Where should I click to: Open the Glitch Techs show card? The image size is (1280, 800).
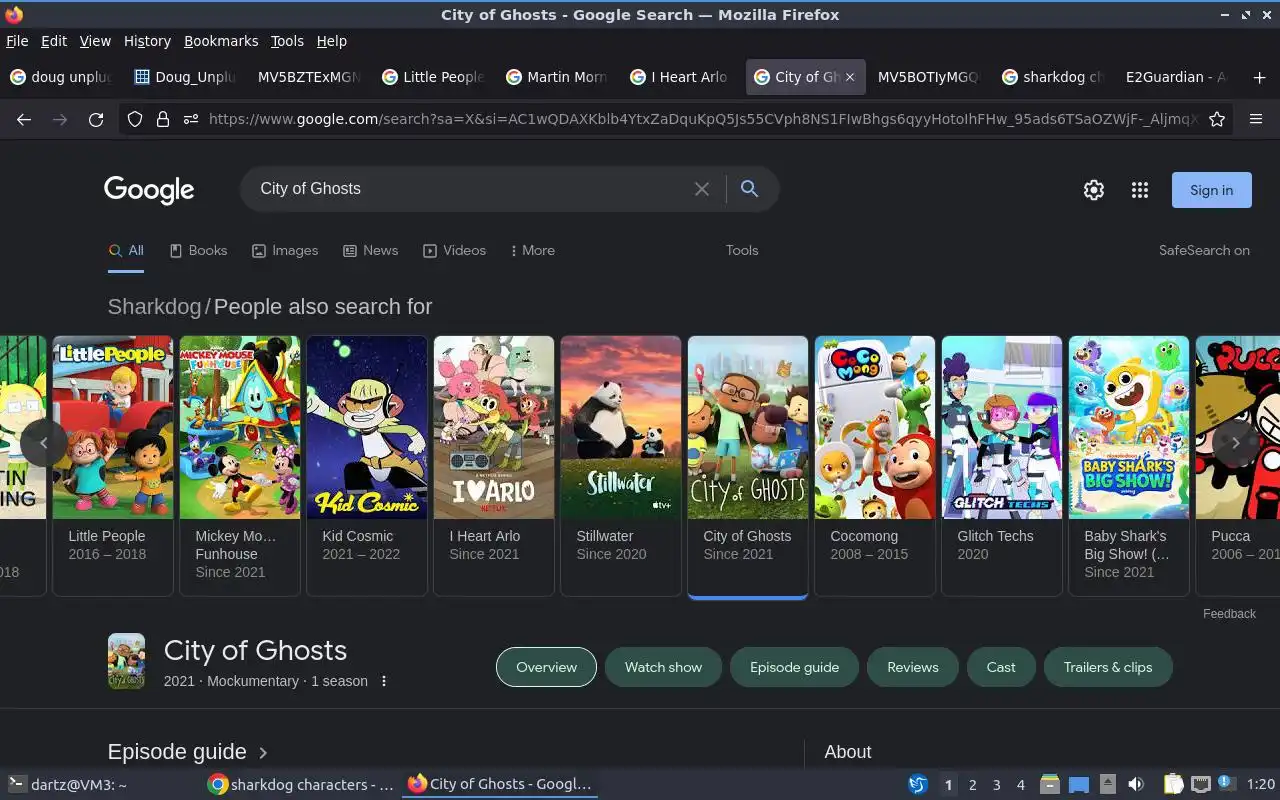click(x=1002, y=466)
